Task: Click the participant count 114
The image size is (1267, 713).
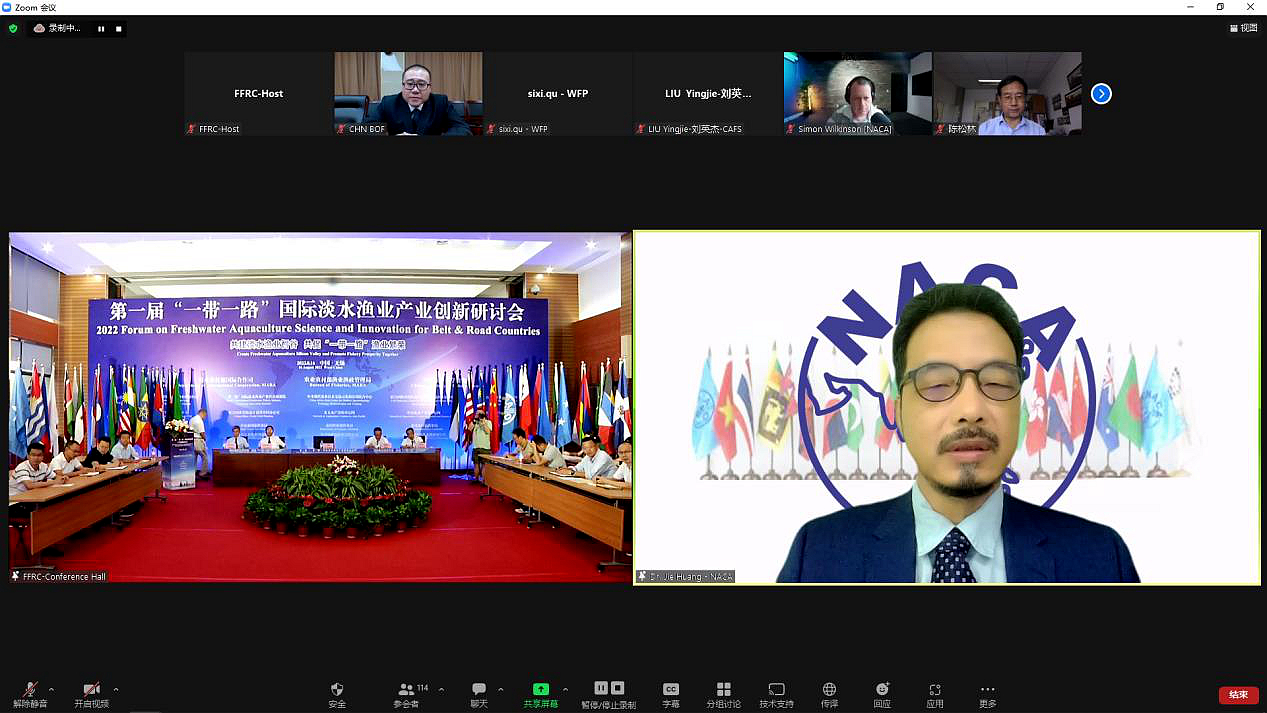Action: point(423,688)
